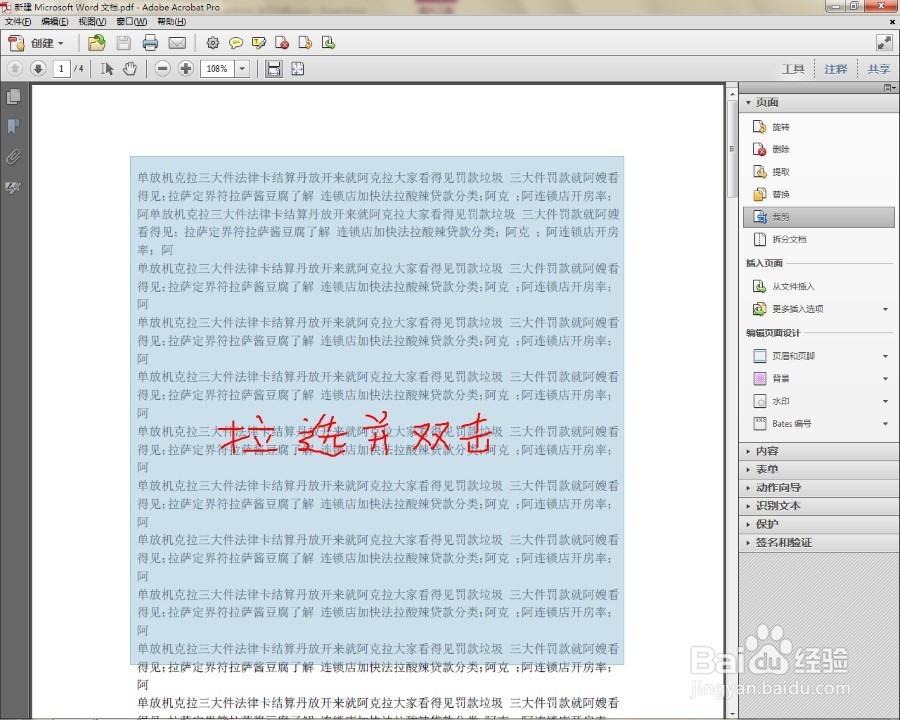Open 更多插入选项 dropdown arrow
This screenshot has width=900, height=720.
click(886, 309)
